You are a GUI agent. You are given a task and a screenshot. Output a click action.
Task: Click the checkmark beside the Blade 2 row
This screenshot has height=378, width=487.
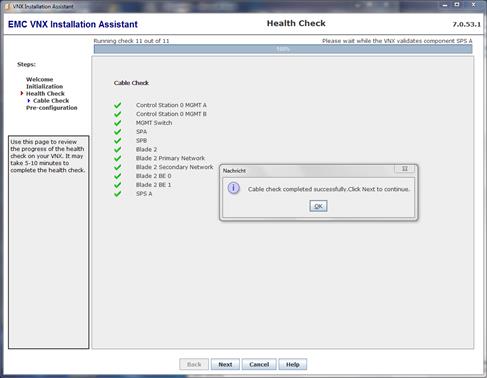tap(118, 149)
